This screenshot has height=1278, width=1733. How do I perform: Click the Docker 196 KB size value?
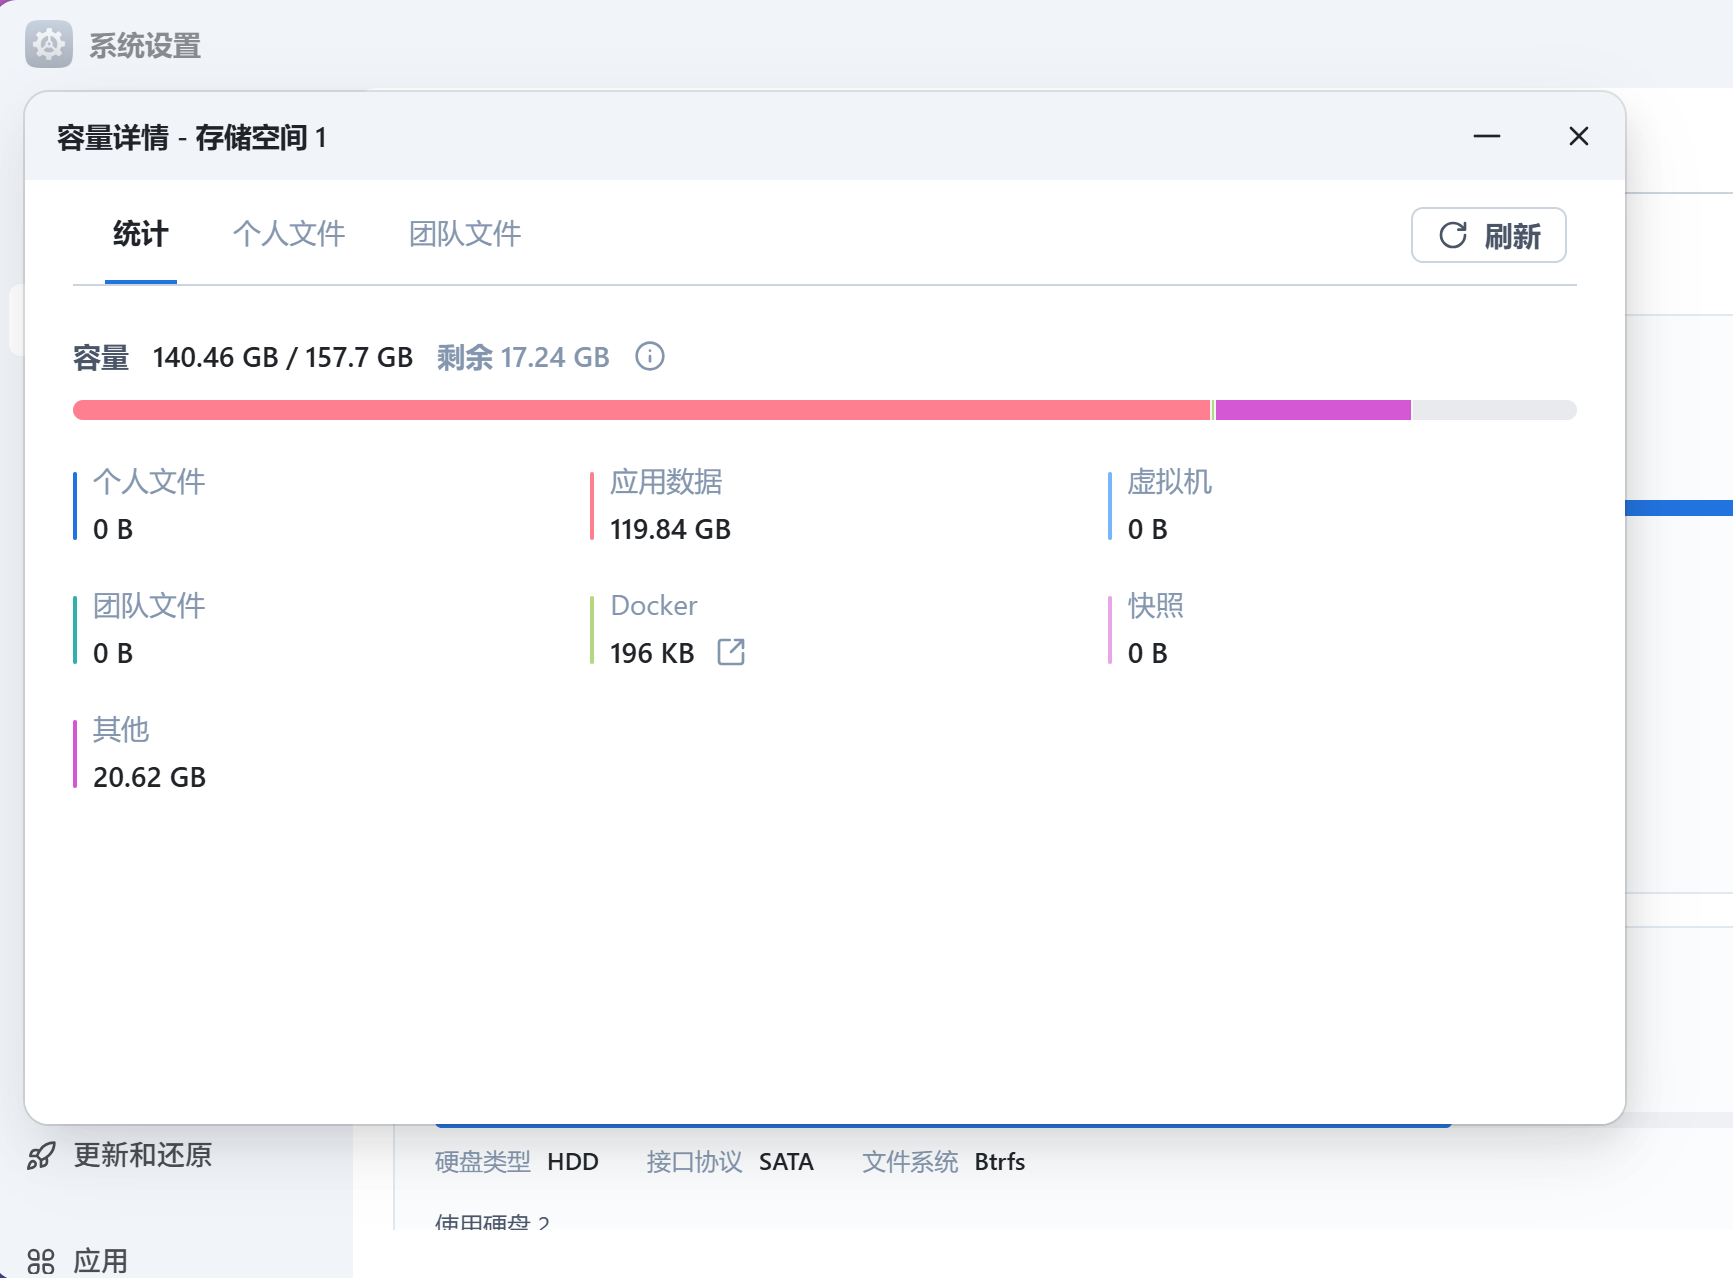click(652, 653)
